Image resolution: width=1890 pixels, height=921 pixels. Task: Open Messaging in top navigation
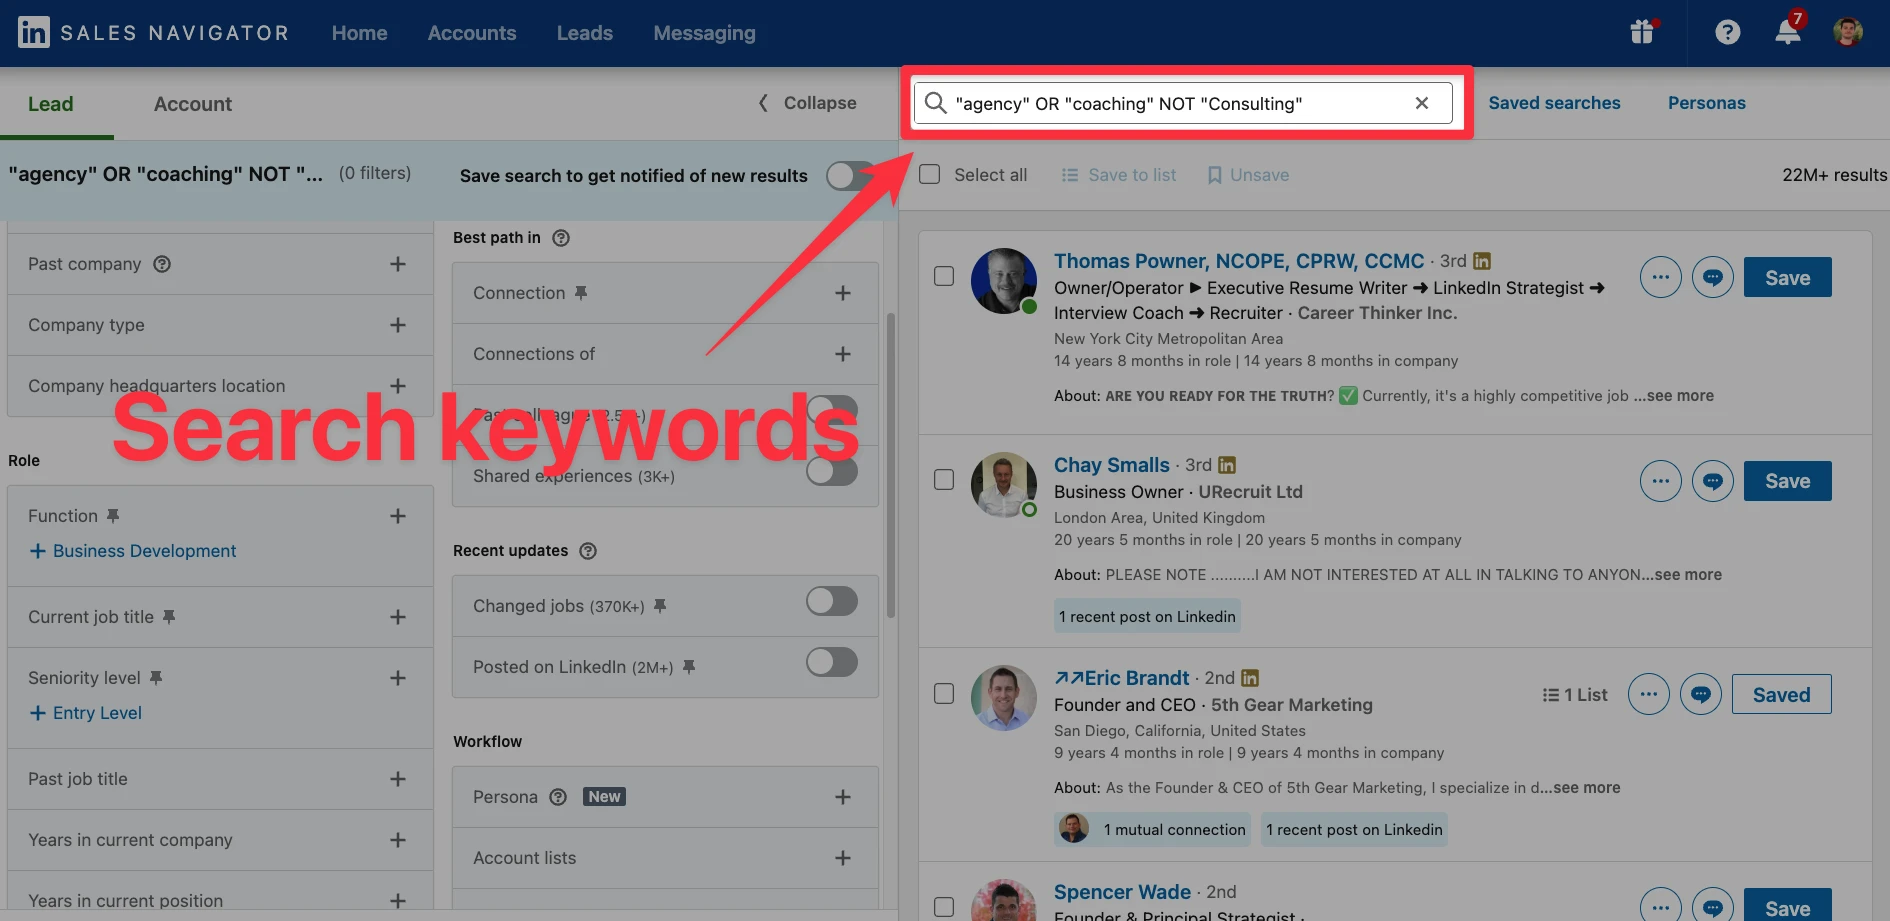(704, 33)
